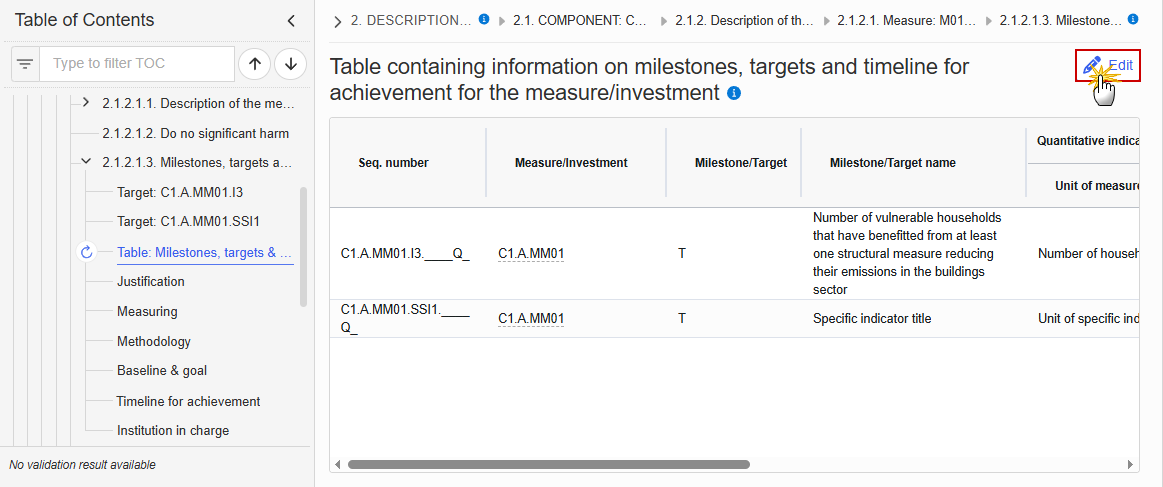Select Target: C1.A.MM01.I3 in tree
This screenshot has width=1163, height=487.
[x=180, y=192]
